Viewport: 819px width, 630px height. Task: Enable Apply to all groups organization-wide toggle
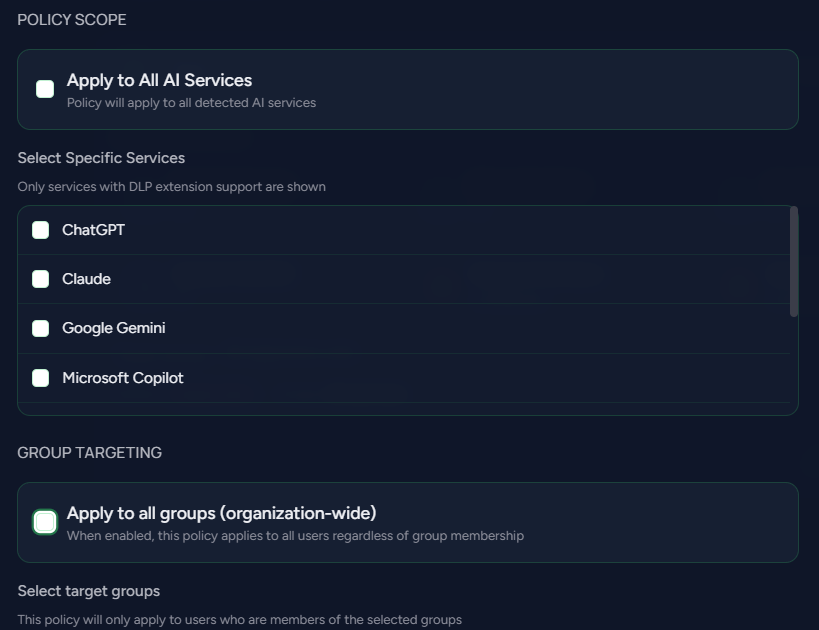(x=45, y=522)
